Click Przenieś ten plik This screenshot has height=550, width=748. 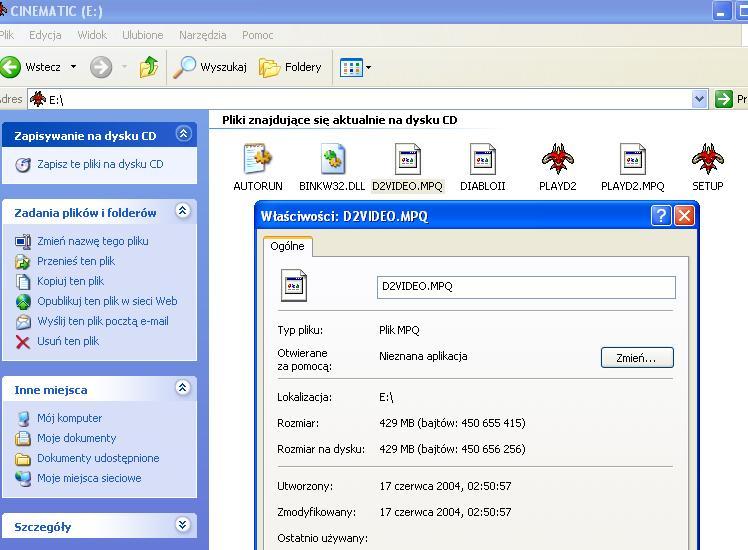coord(76,261)
